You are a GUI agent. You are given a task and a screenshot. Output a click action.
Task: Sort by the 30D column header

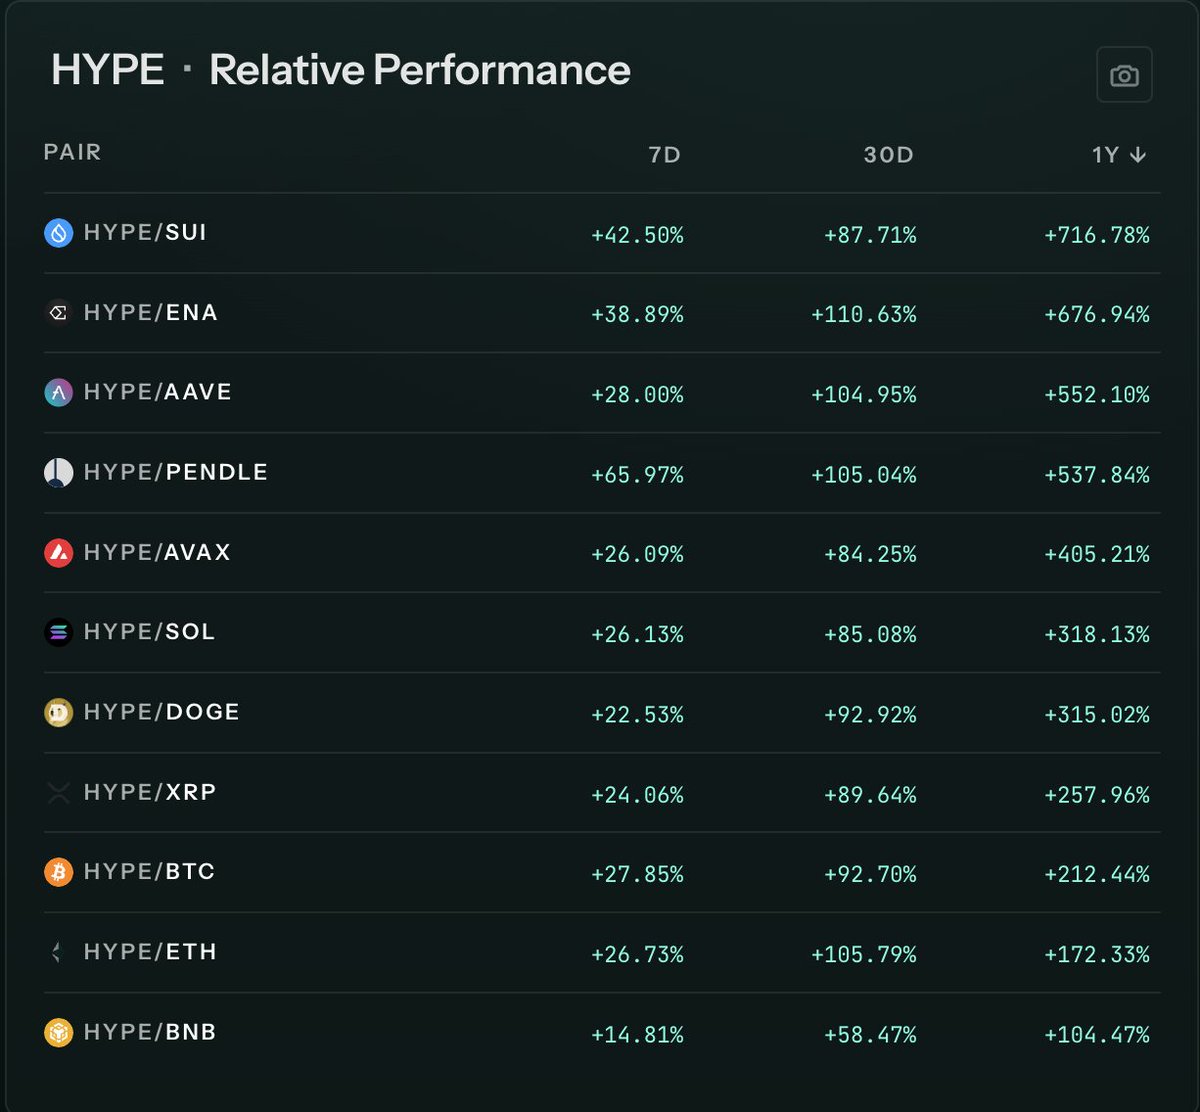pos(888,155)
